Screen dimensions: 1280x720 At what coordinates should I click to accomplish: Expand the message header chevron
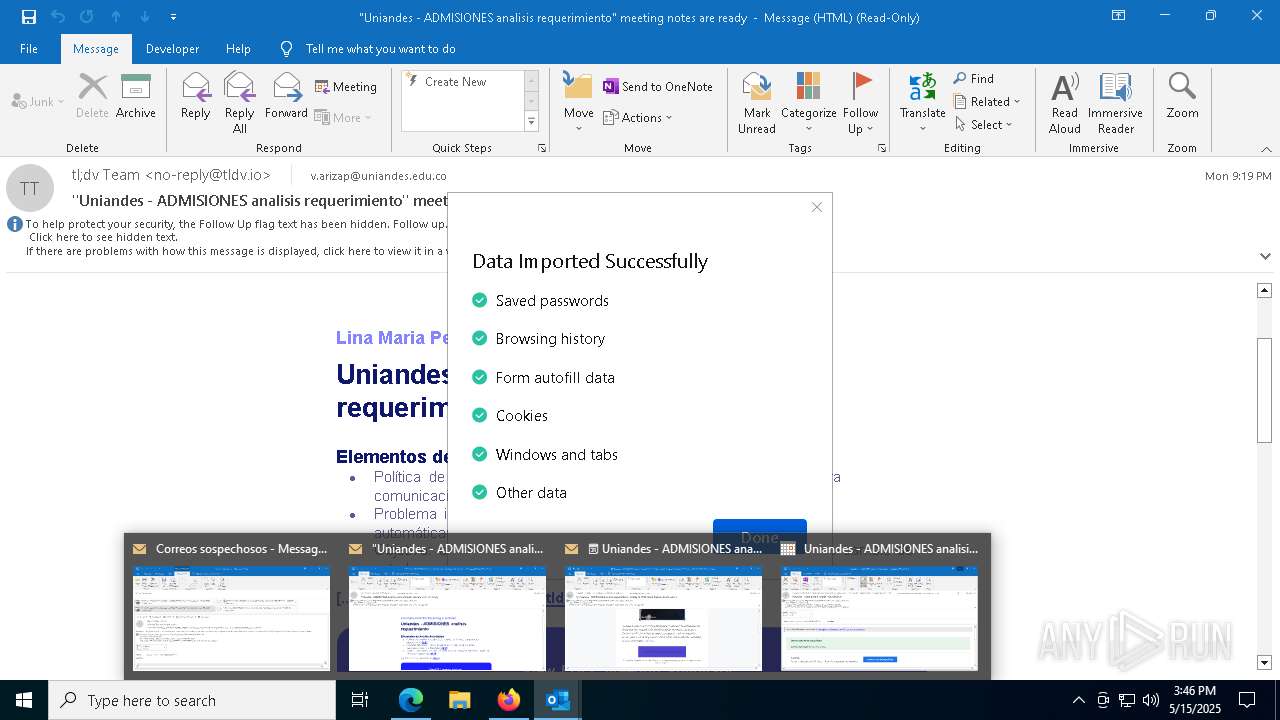[1265, 257]
